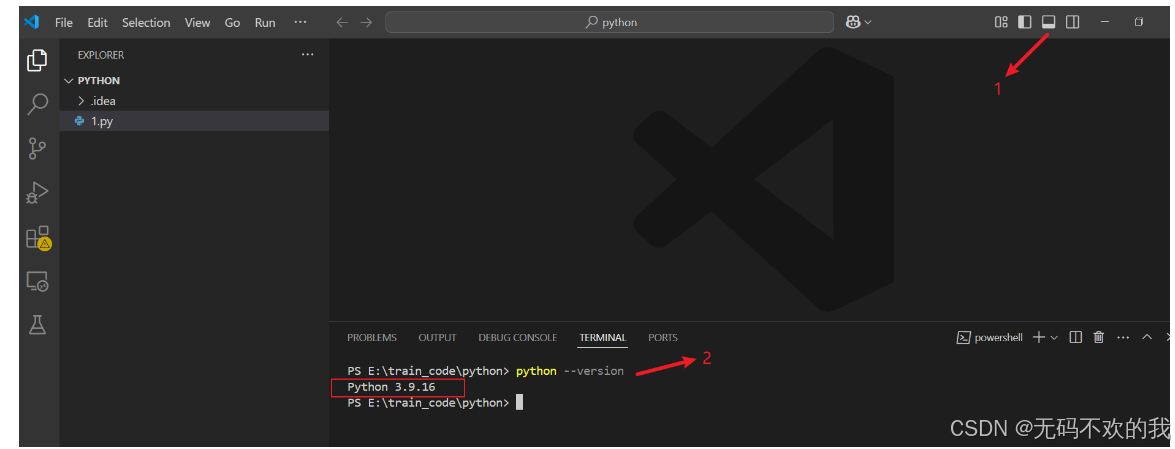Open the Testing flask view
The width and height of the screenshot is (1175, 449).
pyautogui.click(x=37, y=325)
